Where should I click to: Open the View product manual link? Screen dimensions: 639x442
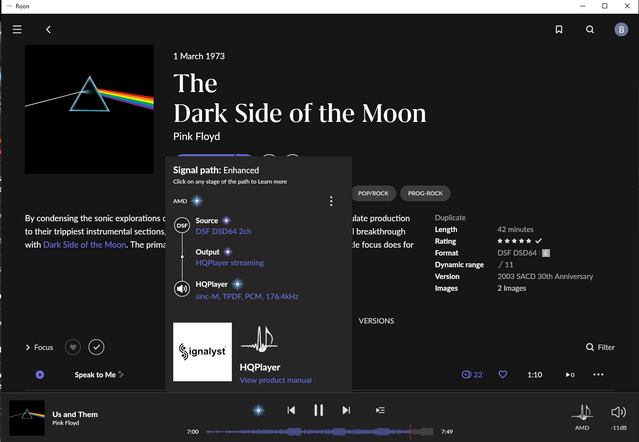tap(275, 381)
